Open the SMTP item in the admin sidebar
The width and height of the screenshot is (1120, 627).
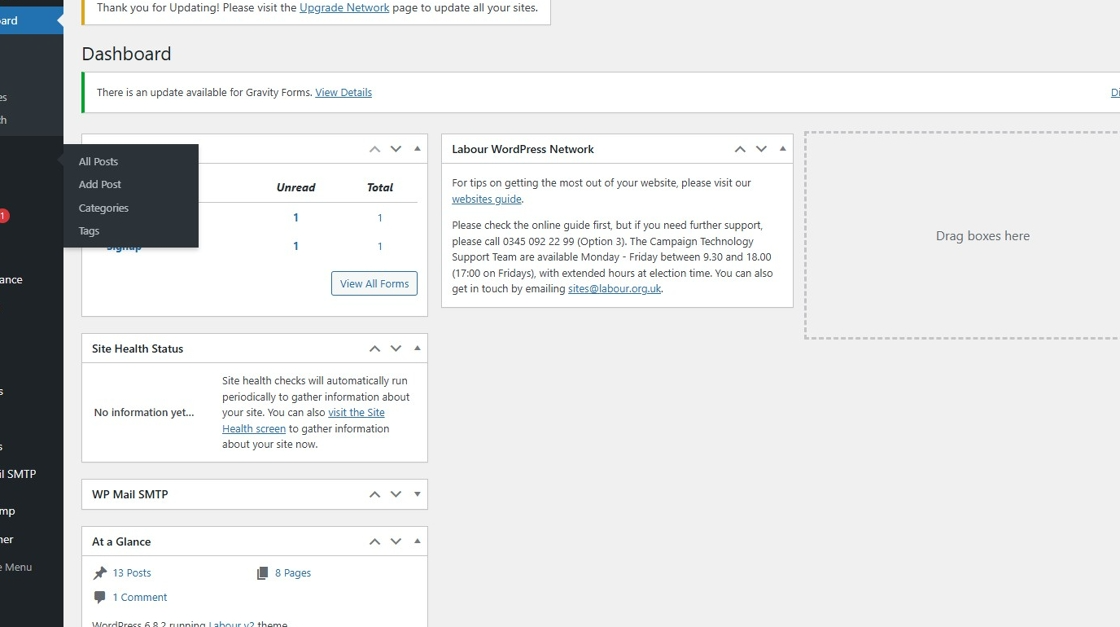[31, 474]
